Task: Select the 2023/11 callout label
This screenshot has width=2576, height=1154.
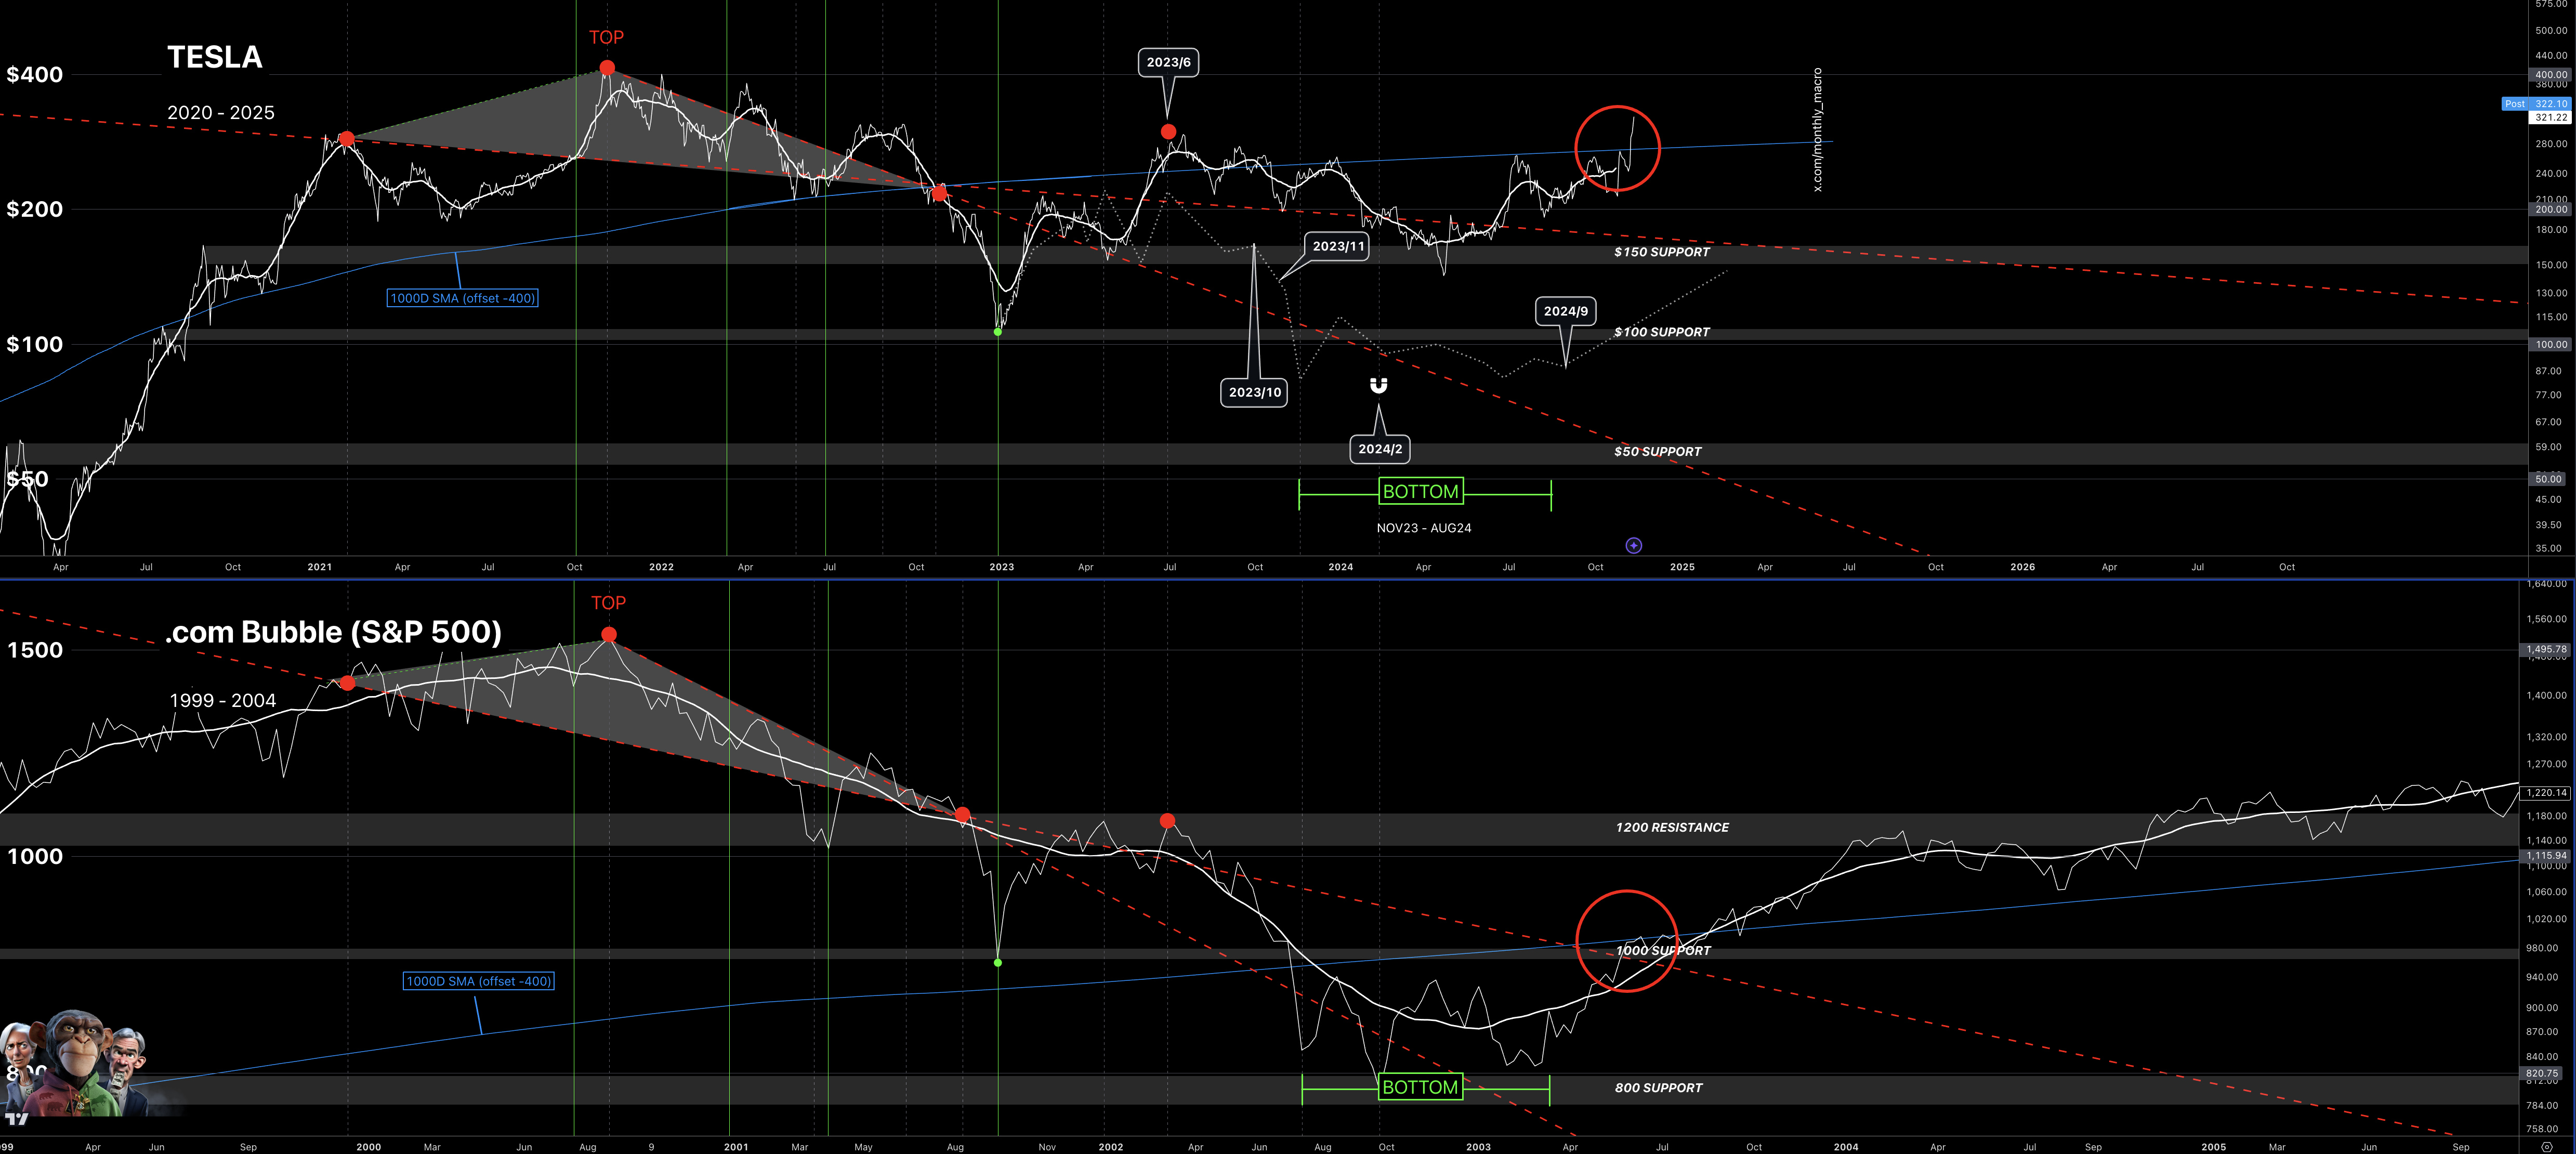Action: pos(1338,246)
